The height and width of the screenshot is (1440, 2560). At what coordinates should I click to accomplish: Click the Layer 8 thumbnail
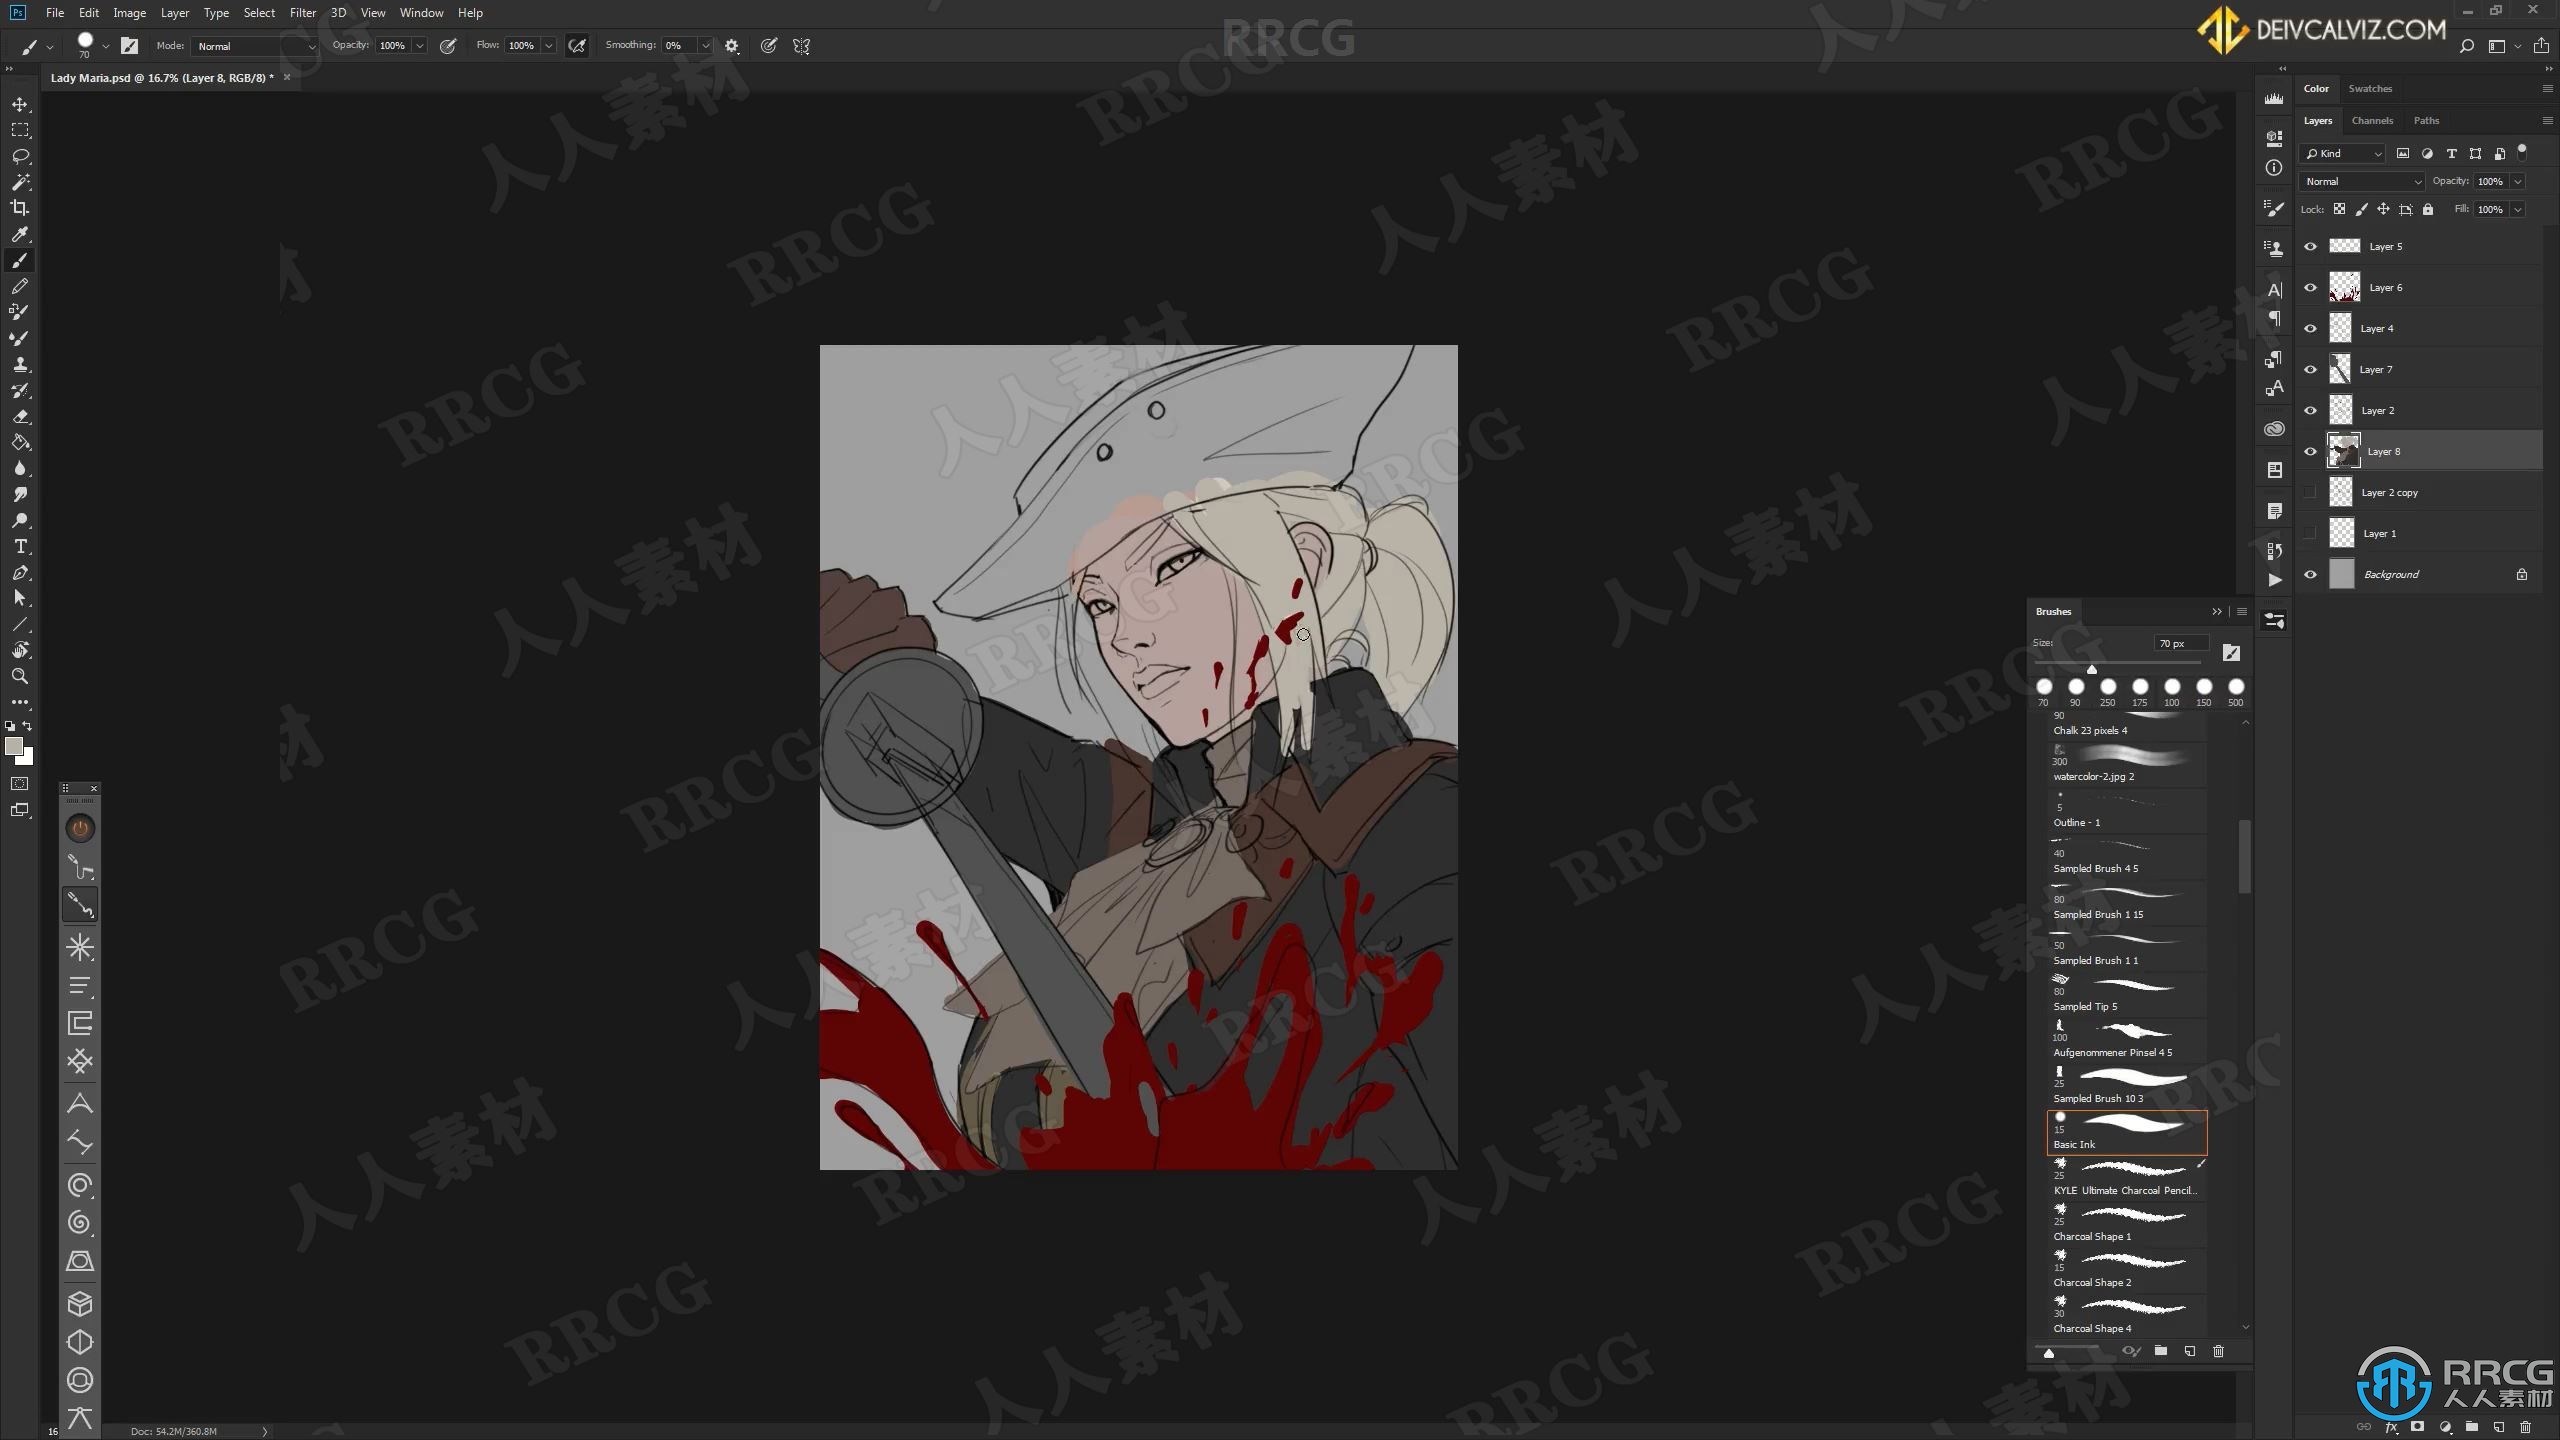2344,451
